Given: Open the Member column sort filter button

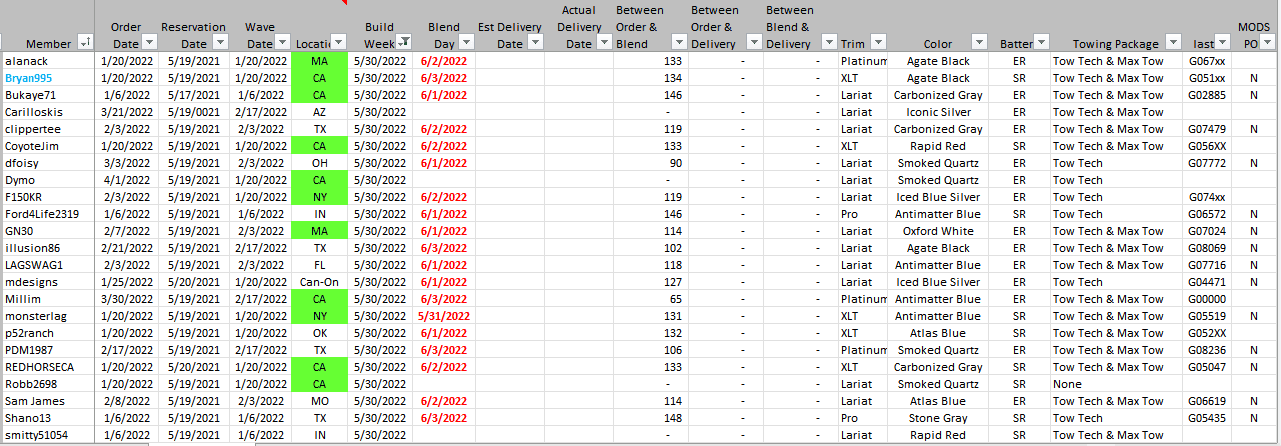Looking at the screenshot, I should pos(84,42).
